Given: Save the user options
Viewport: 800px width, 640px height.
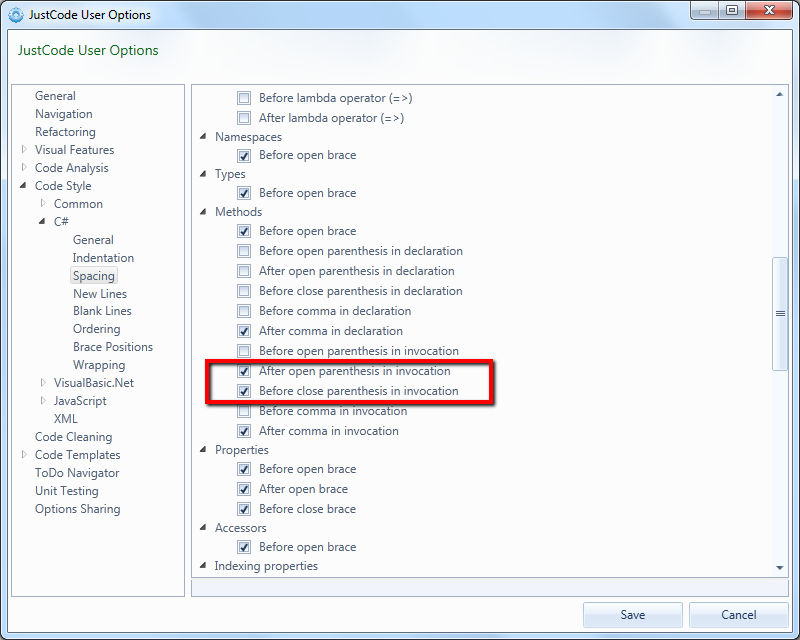Looking at the screenshot, I should (x=633, y=615).
